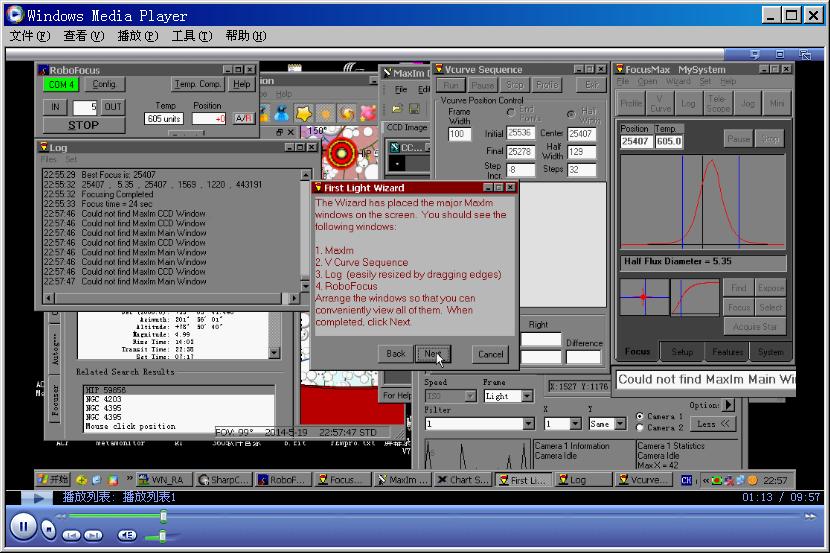Open Config. in RoboFocus window
The width and height of the screenshot is (830, 553).
coord(104,84)
